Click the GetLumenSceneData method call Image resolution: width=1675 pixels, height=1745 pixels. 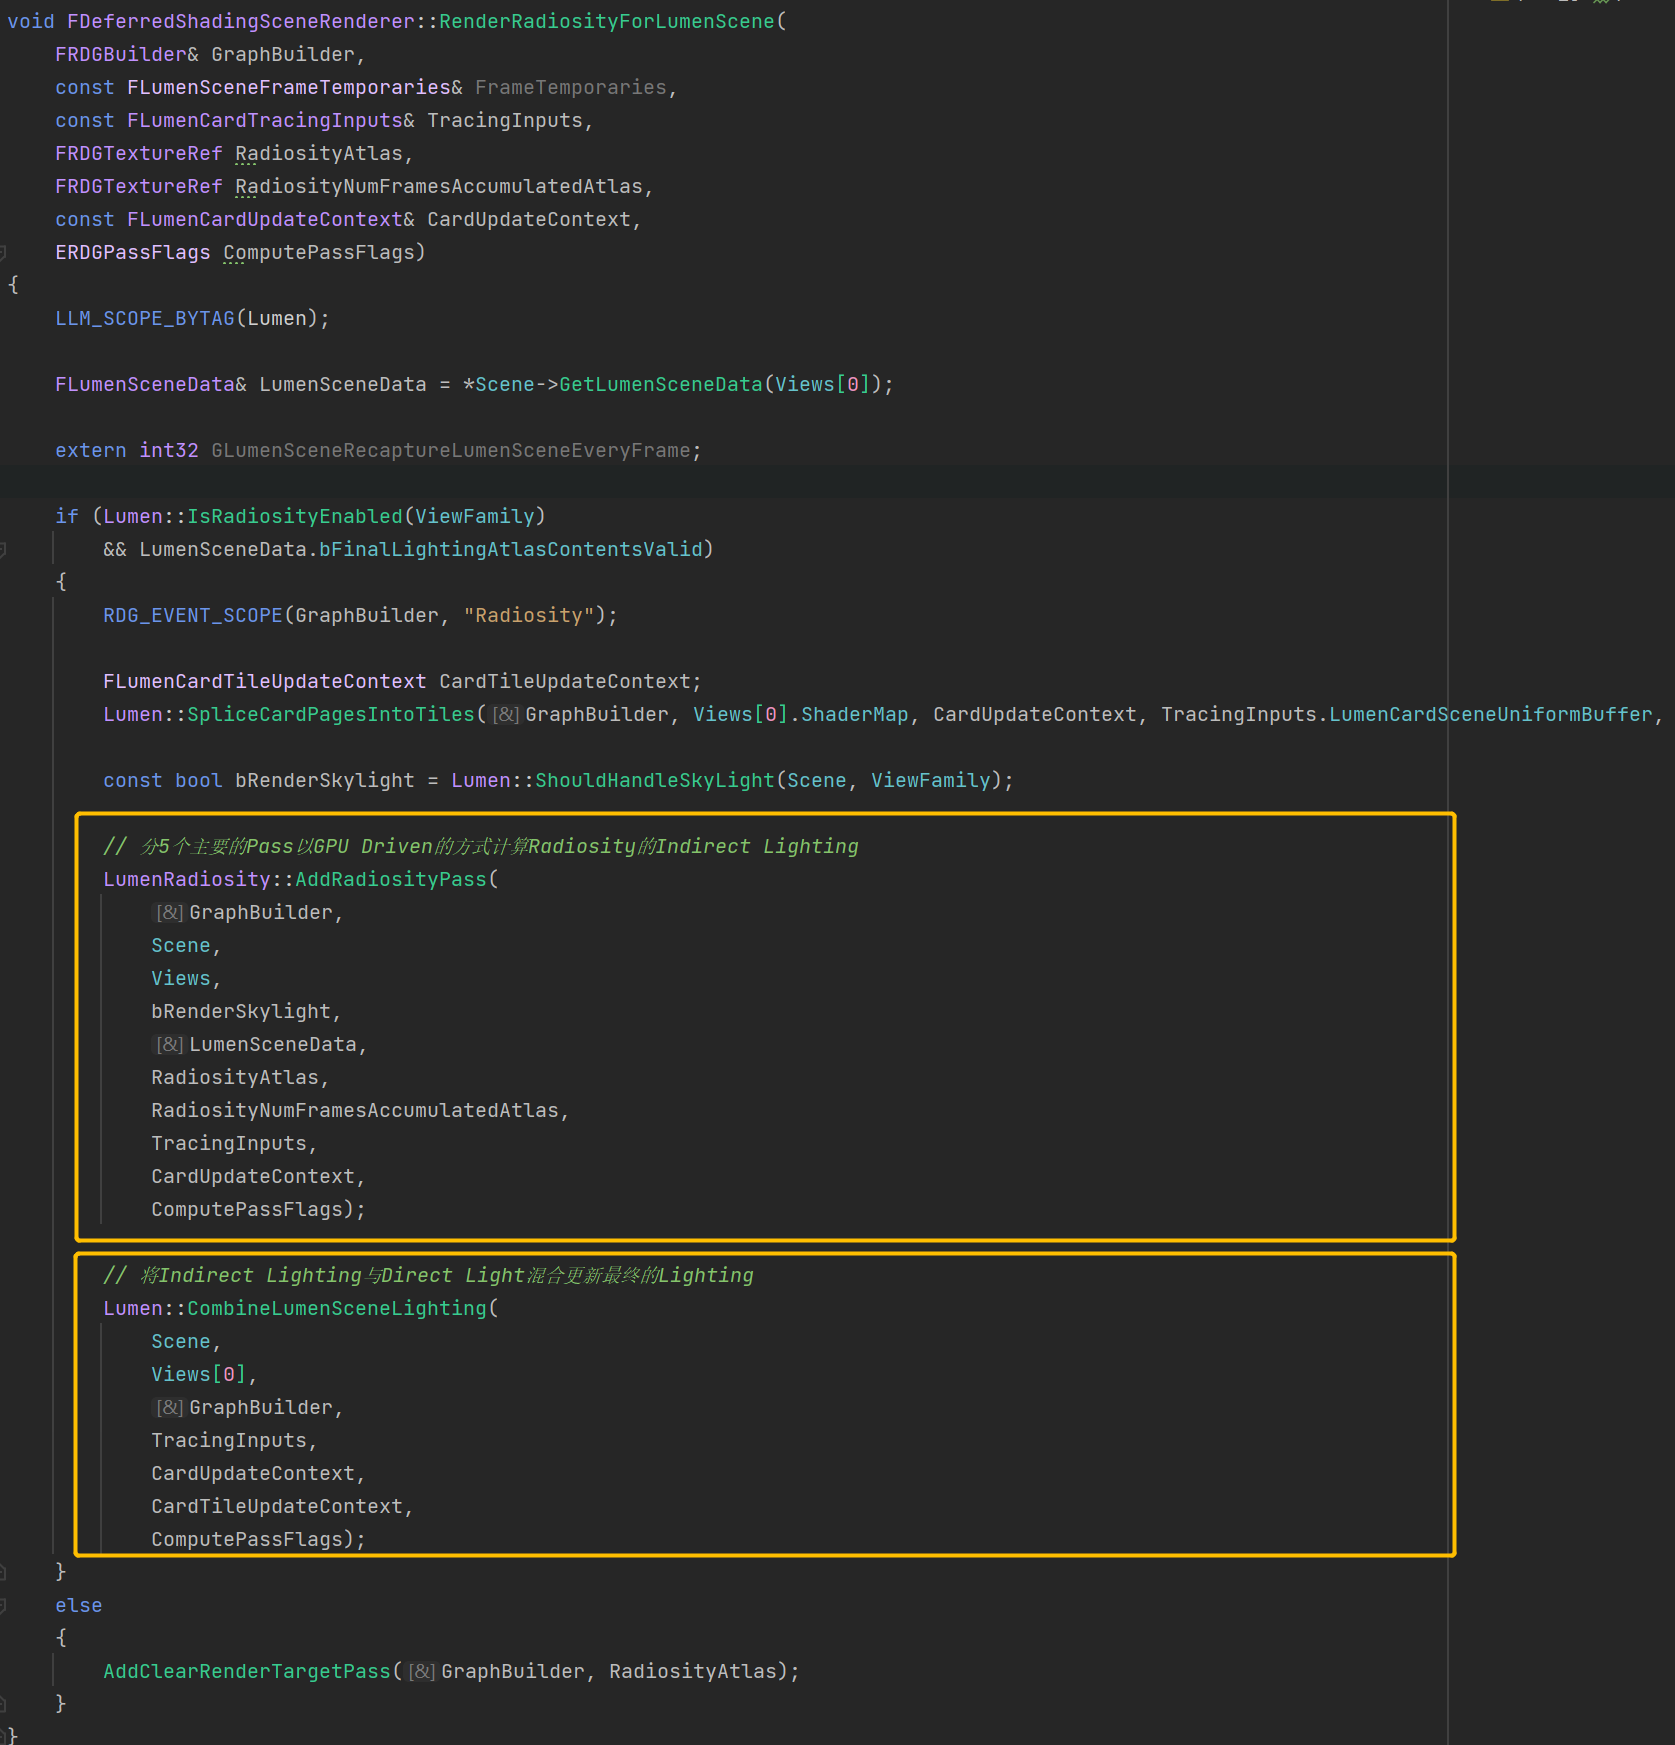coord(660,385)
